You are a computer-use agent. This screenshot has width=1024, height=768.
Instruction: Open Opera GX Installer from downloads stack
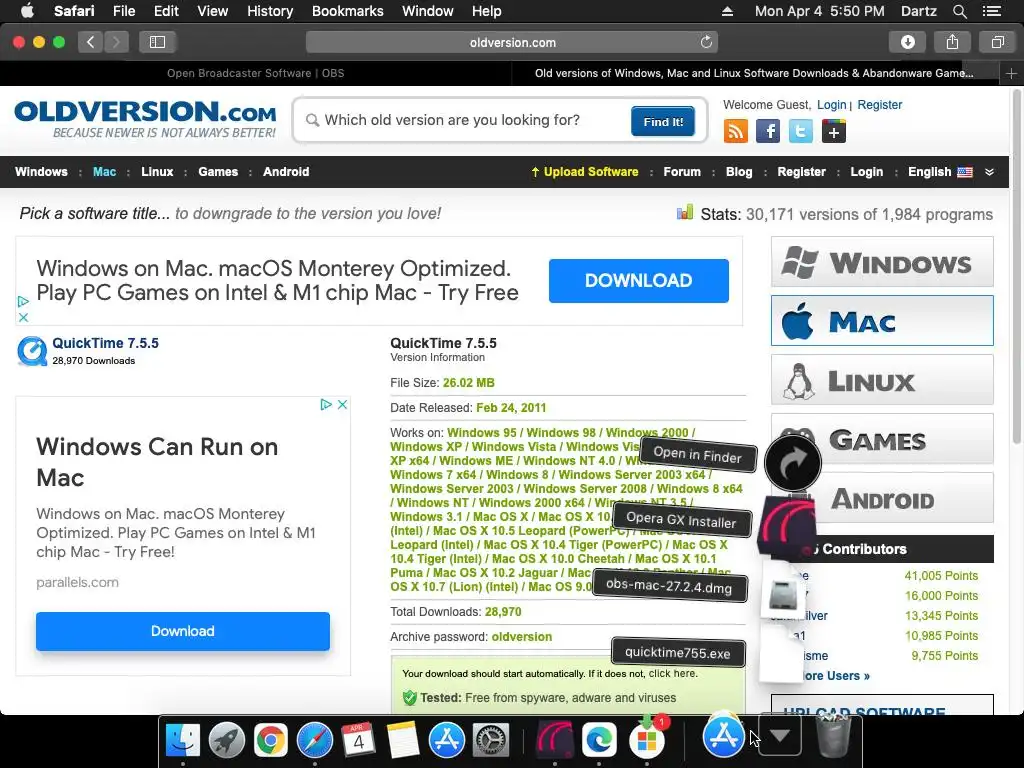click(x=786, y=528)
